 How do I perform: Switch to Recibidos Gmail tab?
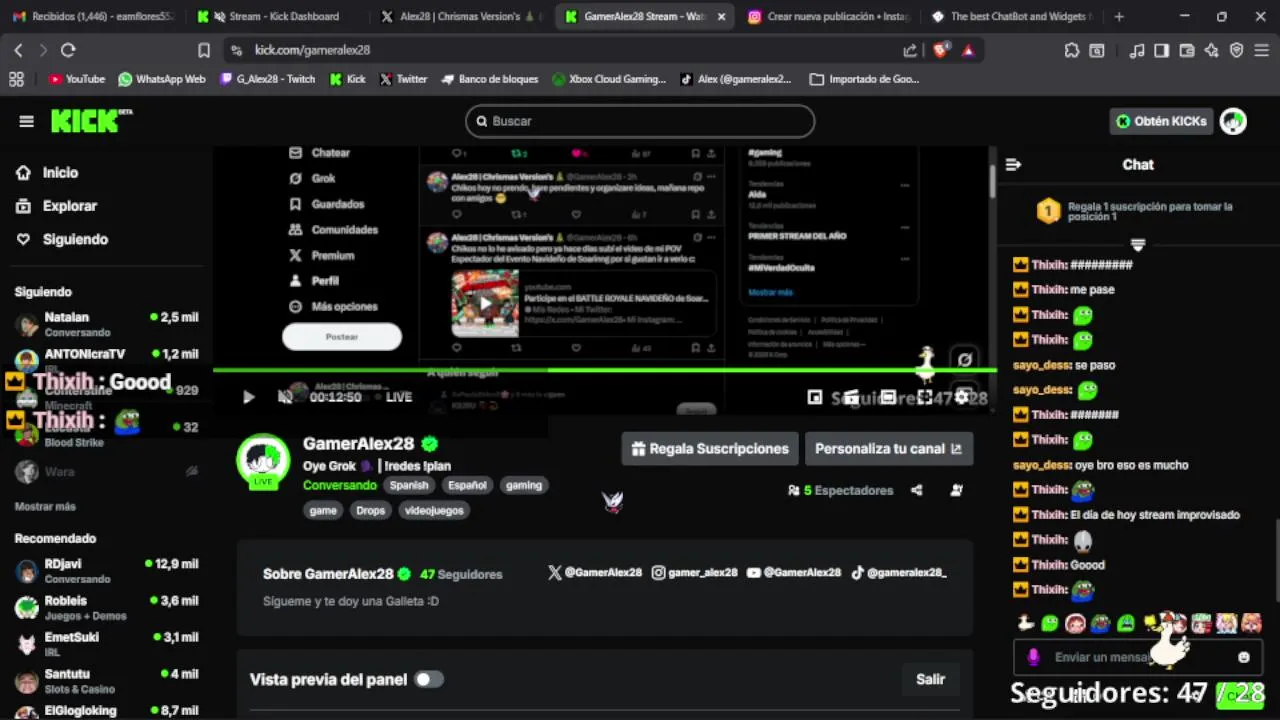tap(93, 16)
